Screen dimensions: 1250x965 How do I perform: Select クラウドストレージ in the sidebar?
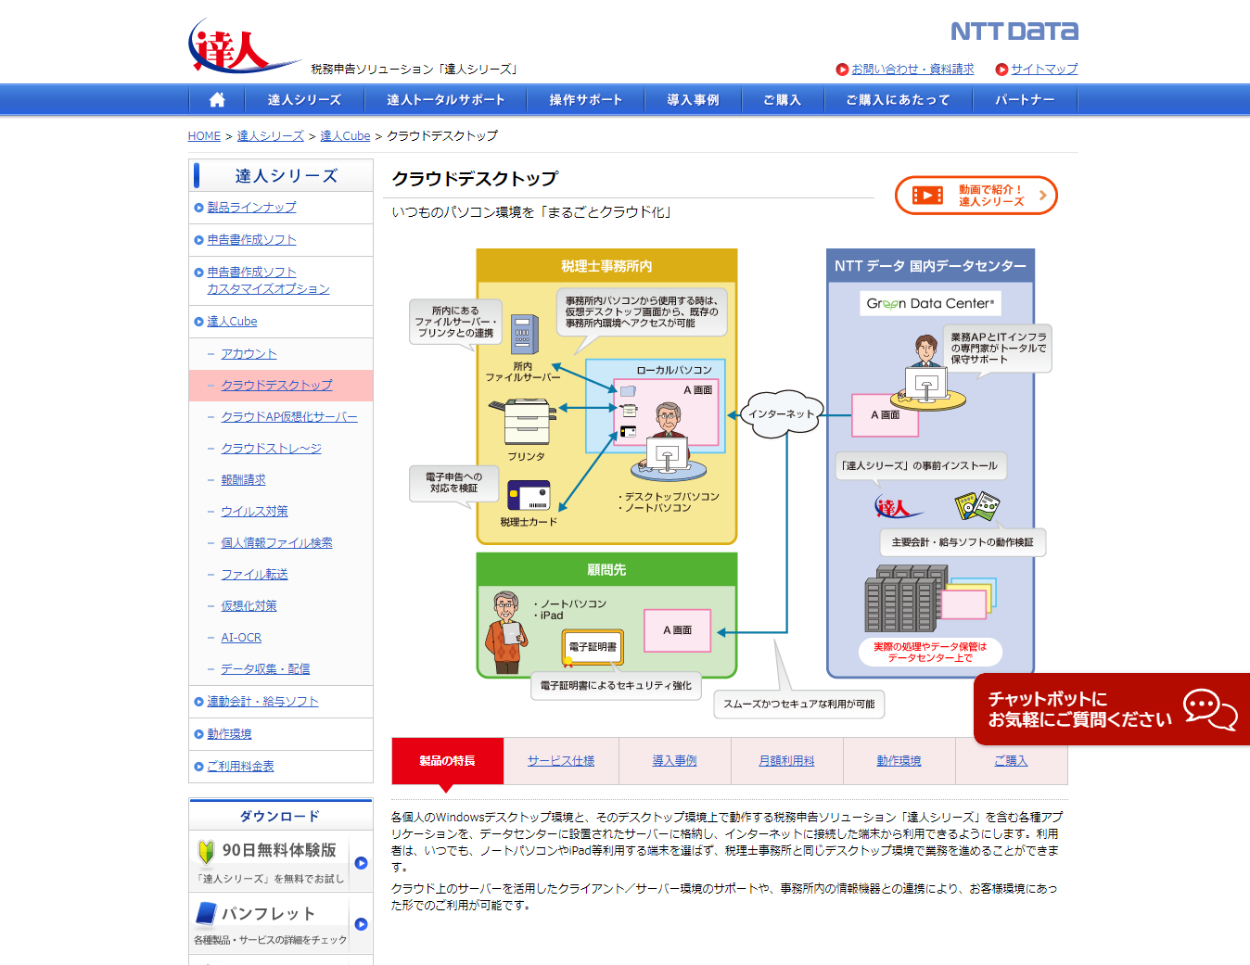[x=271, y=448]
